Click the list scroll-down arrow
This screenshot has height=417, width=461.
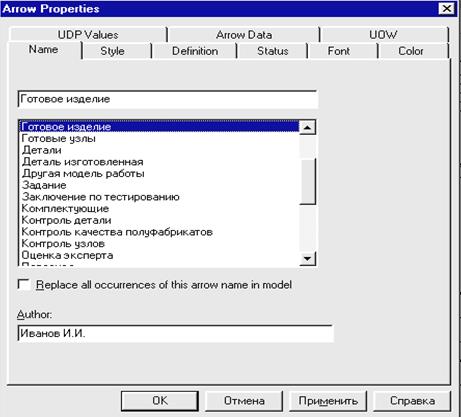coord(307,258)
